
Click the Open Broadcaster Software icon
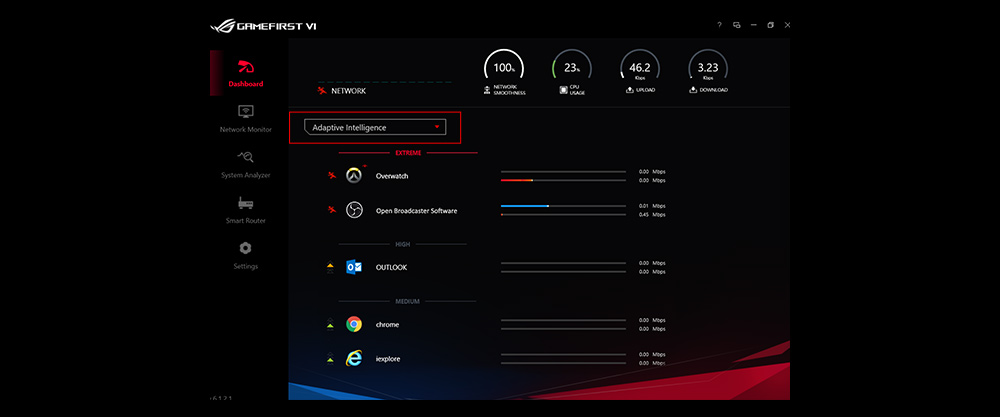(x=353, y=210)
